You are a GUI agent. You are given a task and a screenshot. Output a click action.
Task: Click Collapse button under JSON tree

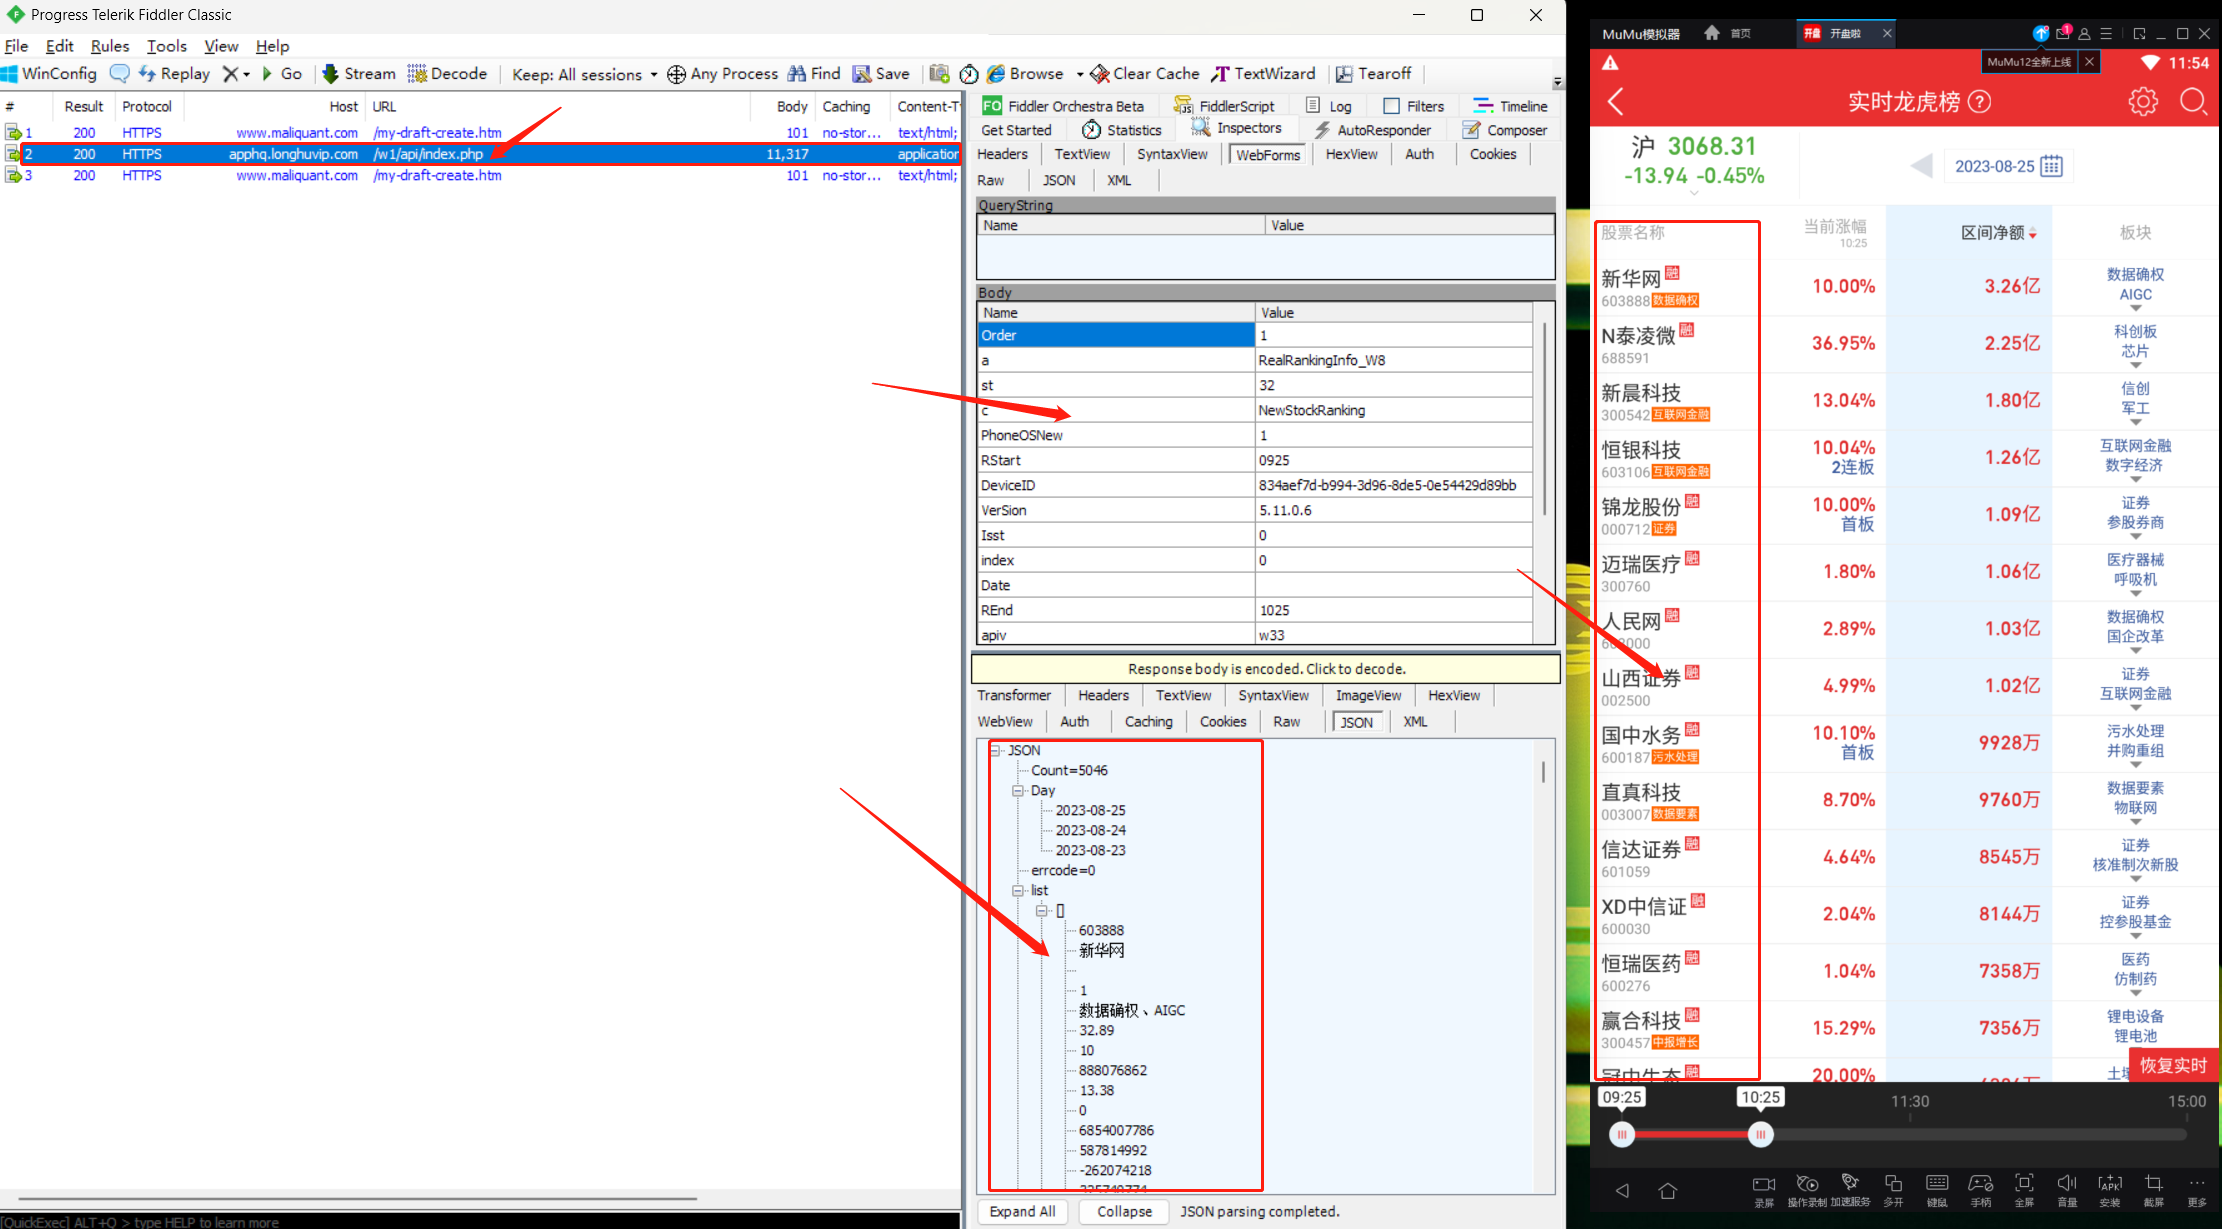[x=1124, y=1211]
